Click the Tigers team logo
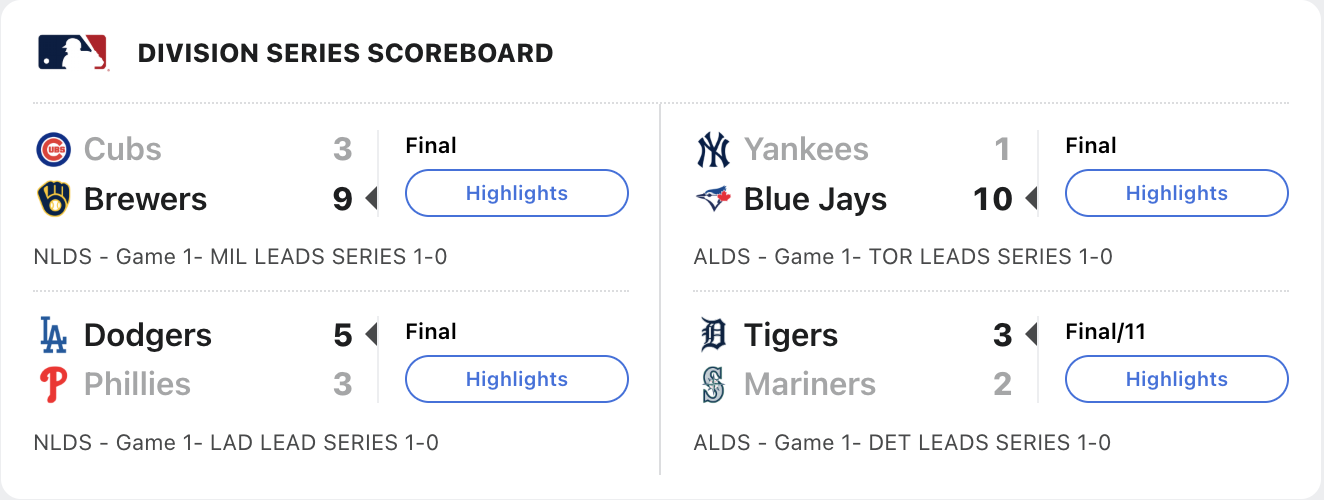This screenshot has width=1324, height=500. tap(713, 335)
